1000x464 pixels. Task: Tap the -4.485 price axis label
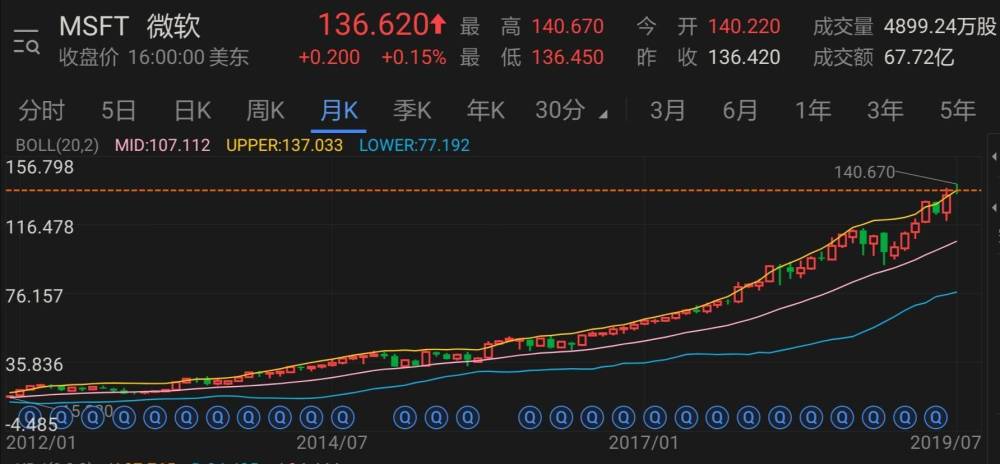[31, 424]
